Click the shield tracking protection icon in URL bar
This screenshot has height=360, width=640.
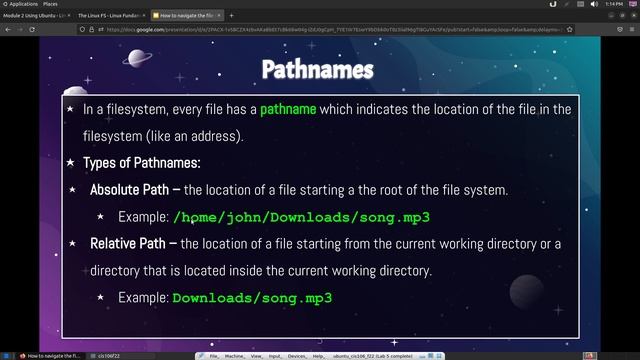click(x=82, y=29)
